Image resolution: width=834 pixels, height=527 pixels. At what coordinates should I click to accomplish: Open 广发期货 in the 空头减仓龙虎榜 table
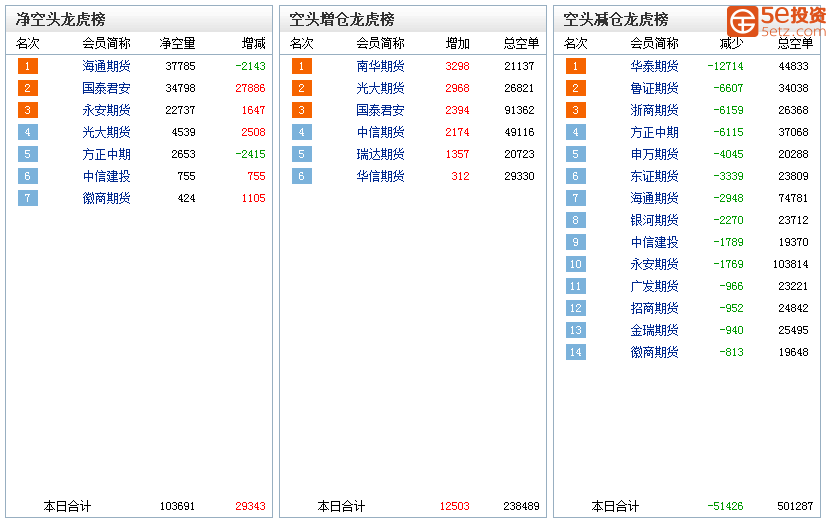[x=654, y=286]
